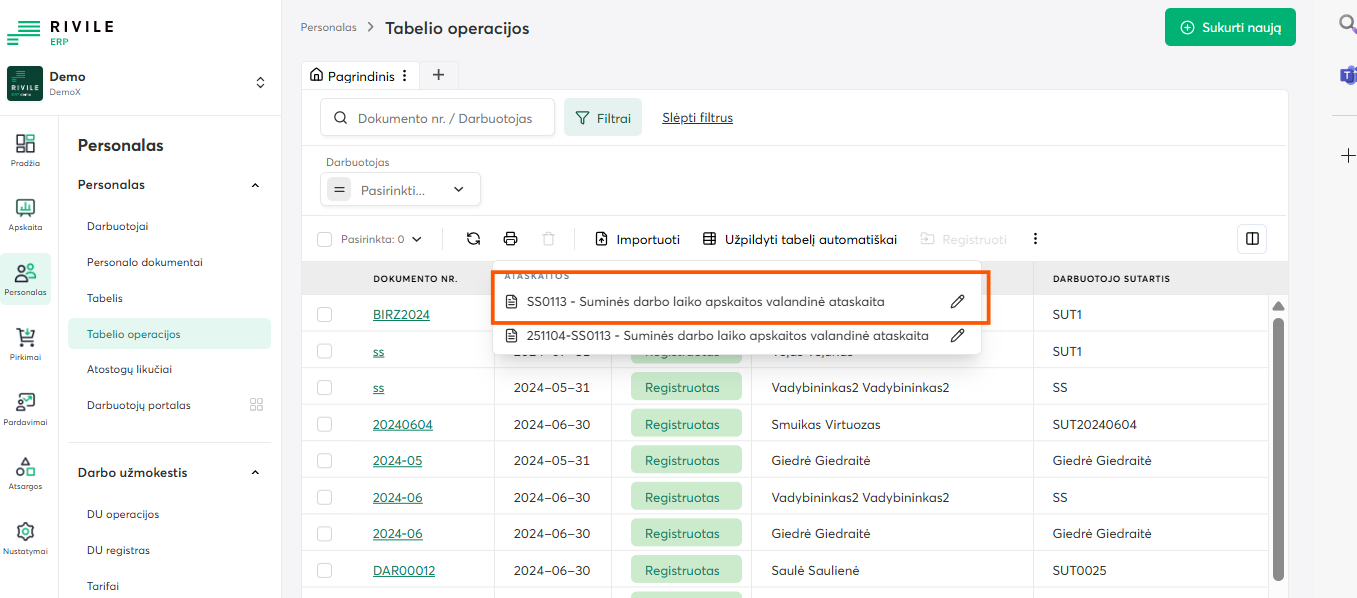Click pencil icon for SS0113 report
This screenshot has width=1357, height=598.
click(957, 301)
